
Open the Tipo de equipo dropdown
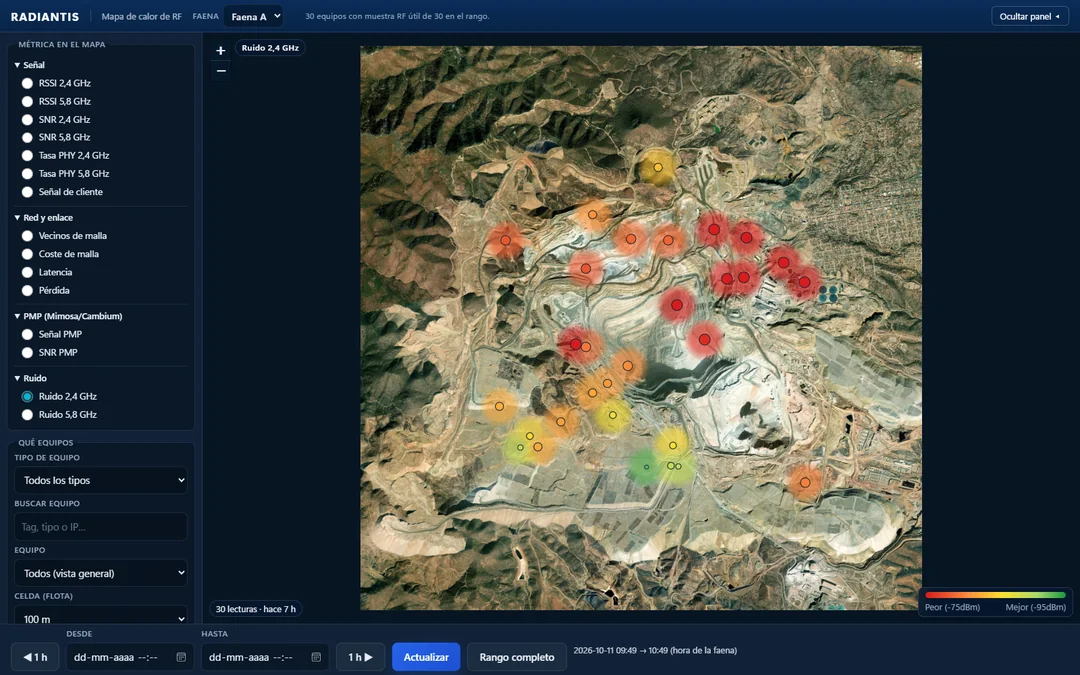coord(101,480)
